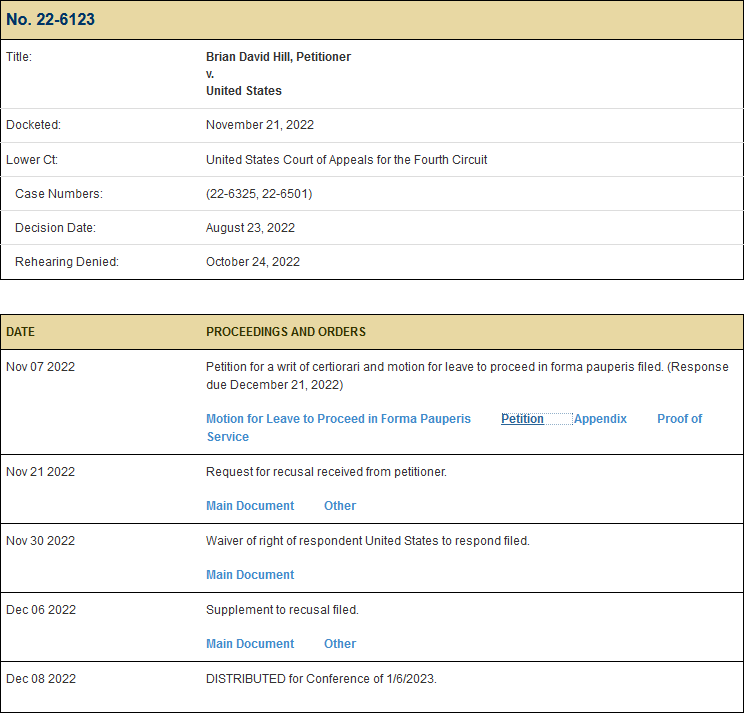Select 'DISTRIBUTED for Conference of 1/6/2023.' text
This screenshot has width=744, height=713.
pos(321,679)
